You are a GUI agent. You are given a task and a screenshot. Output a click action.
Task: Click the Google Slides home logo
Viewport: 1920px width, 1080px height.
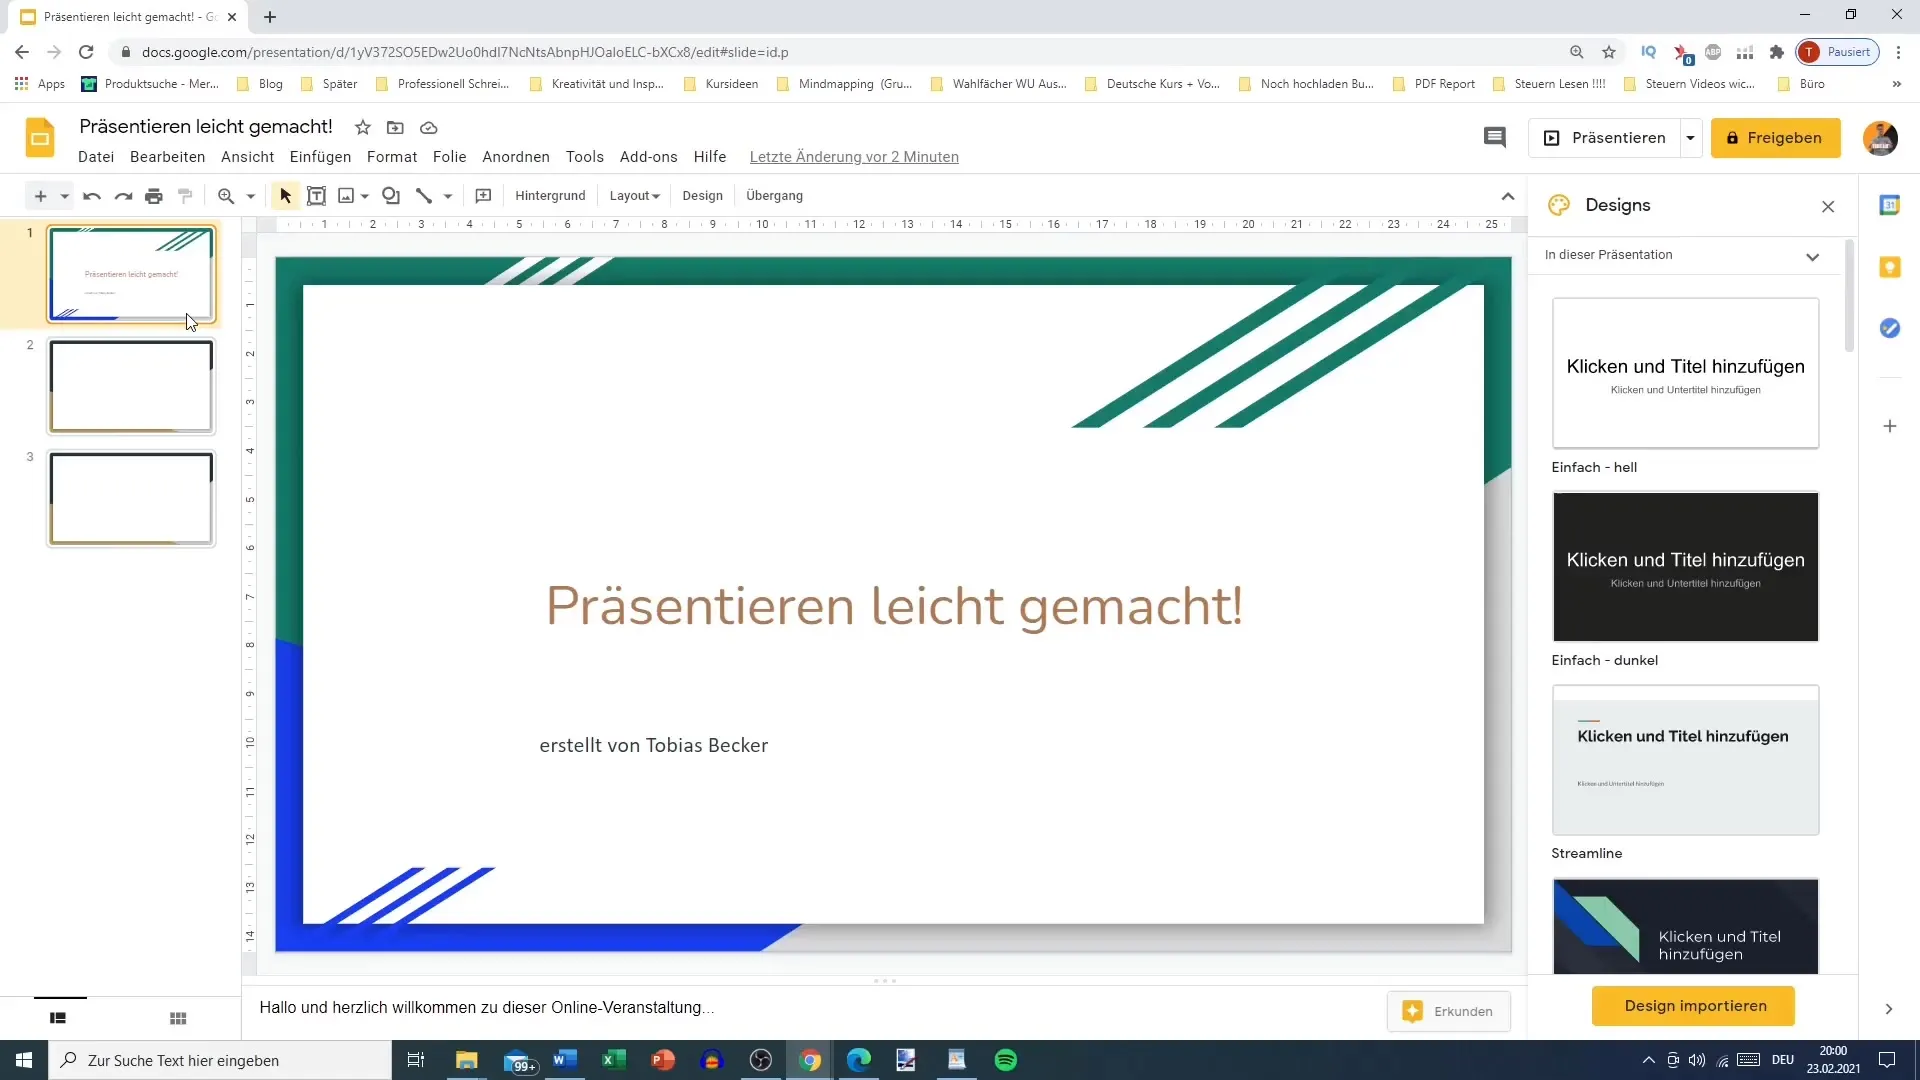pos(40,138)
